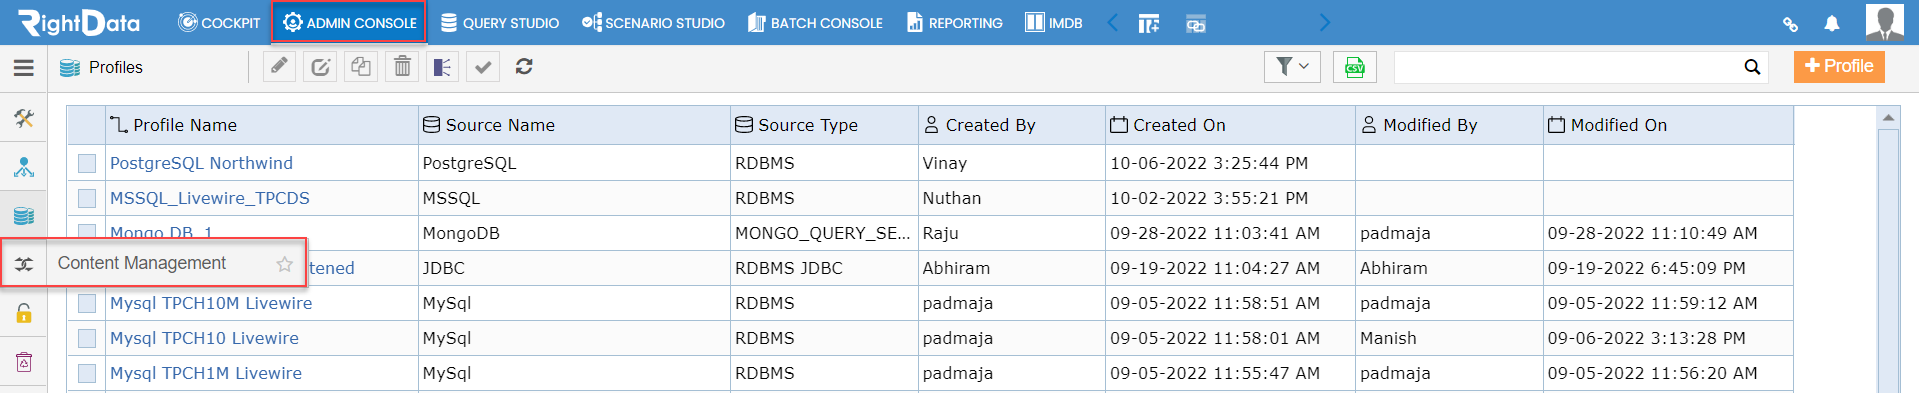
Task: Open the tools (wrench and hammer) sidebar icon
Action: point(24,118)
